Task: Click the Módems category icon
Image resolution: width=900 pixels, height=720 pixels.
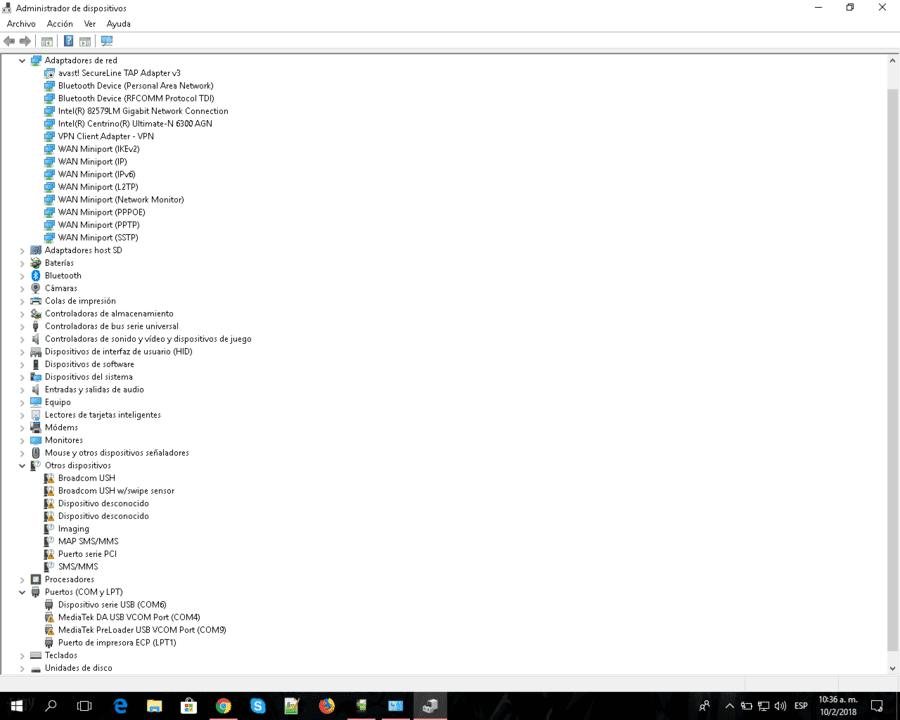Action: [x=36, y=427]
